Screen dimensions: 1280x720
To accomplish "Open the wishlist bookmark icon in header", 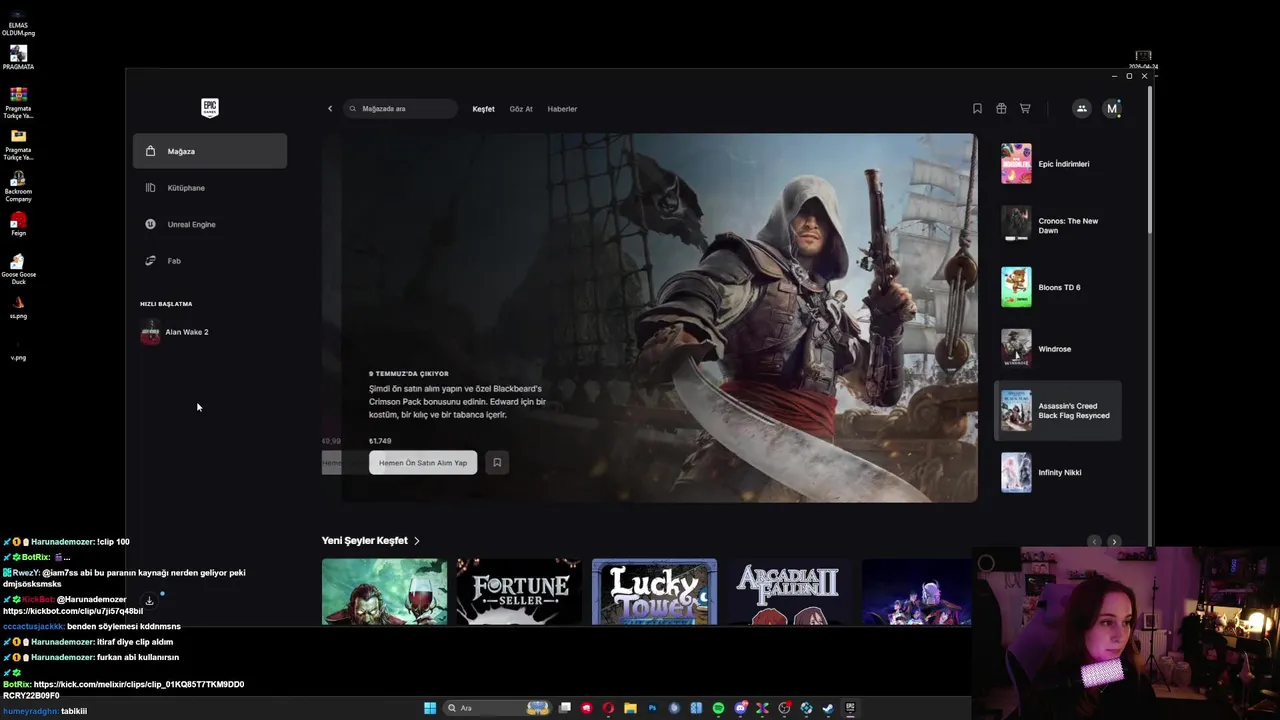I will 977,109.
